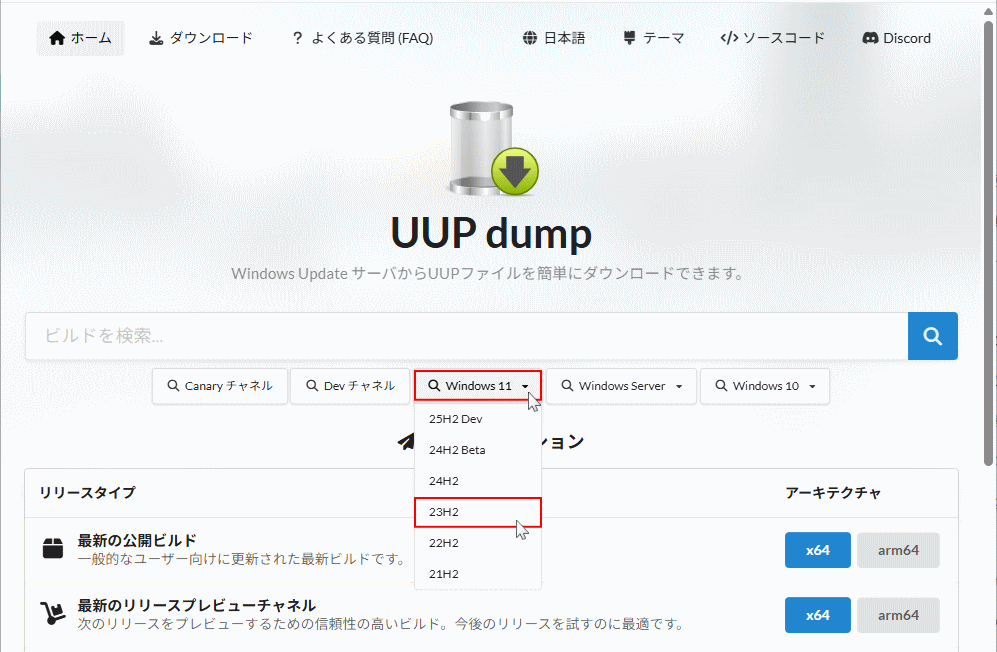This screenshot has height=652, width=997.
Task: Click the blue magnifier search button
Action: (x=933, y=336)
